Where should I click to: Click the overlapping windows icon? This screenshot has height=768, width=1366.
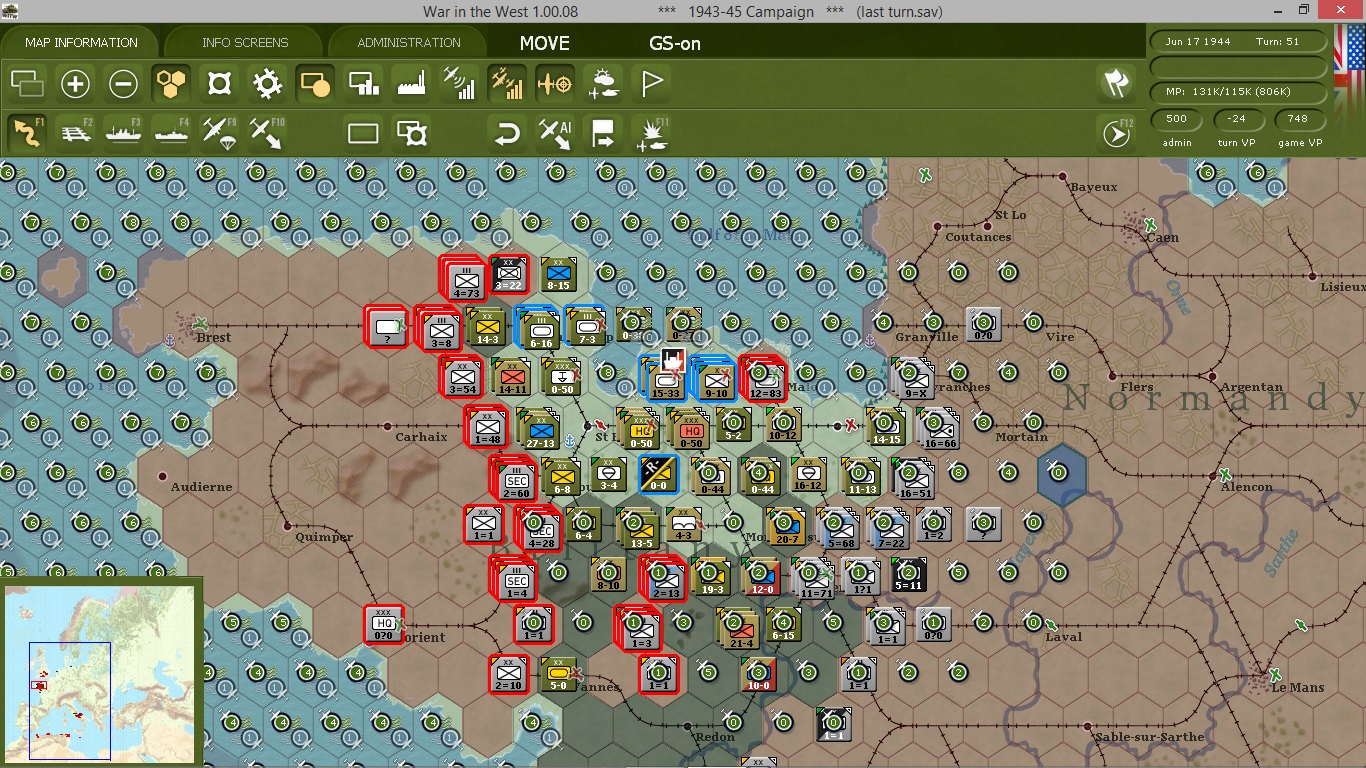tap(27, 84)
